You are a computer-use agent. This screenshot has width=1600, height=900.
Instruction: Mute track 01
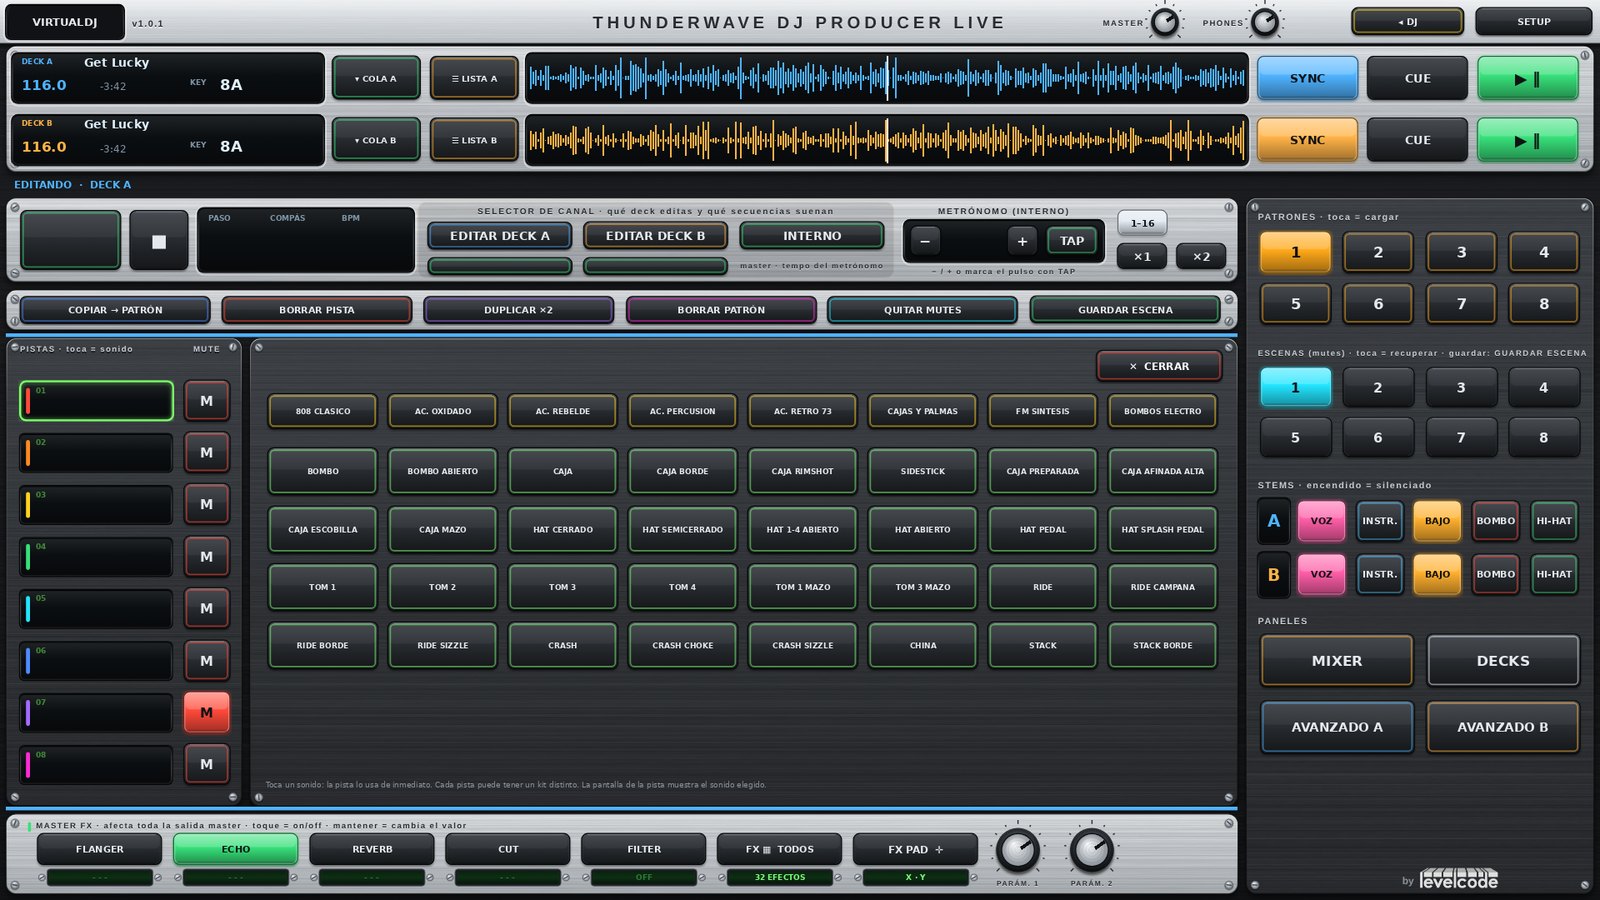[x=206, y=401]
